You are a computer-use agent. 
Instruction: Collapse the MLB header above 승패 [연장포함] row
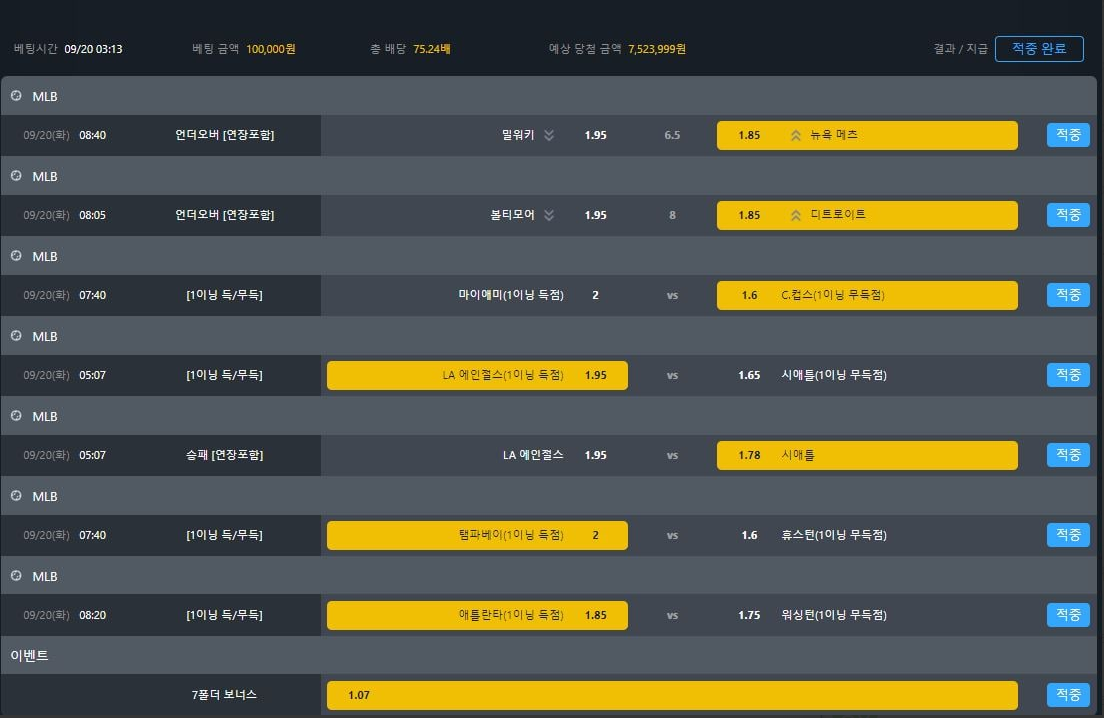(x=45, y=416)
